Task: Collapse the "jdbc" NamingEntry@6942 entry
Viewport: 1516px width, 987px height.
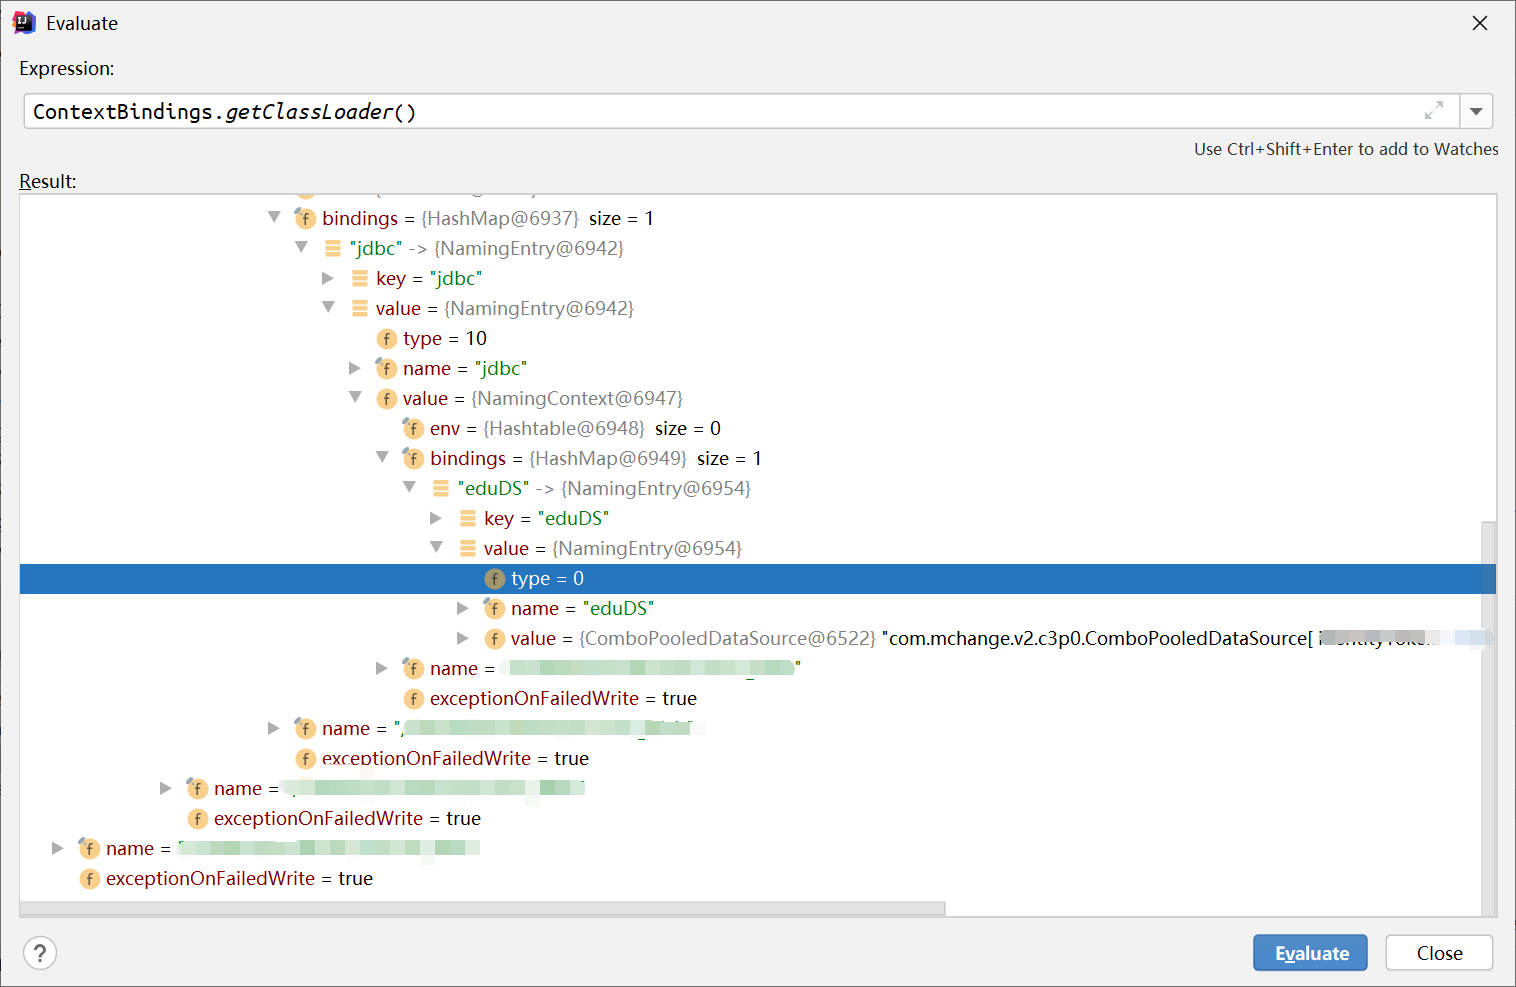Action: pos(301,248)
